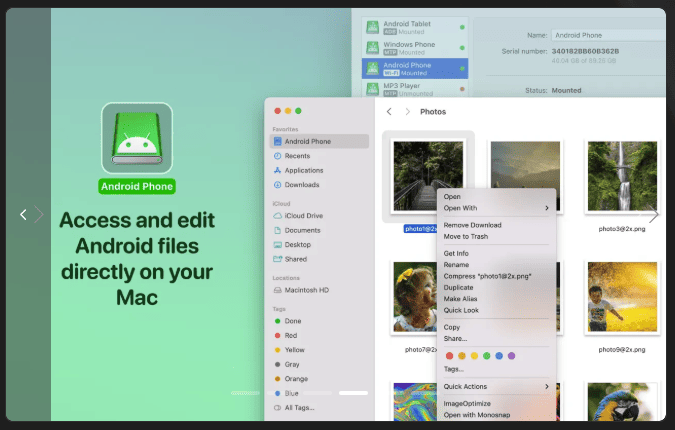Select the photo9@2x.png thumbnail
Viewport: 675px width, 430px height.
tap(622, 297)
